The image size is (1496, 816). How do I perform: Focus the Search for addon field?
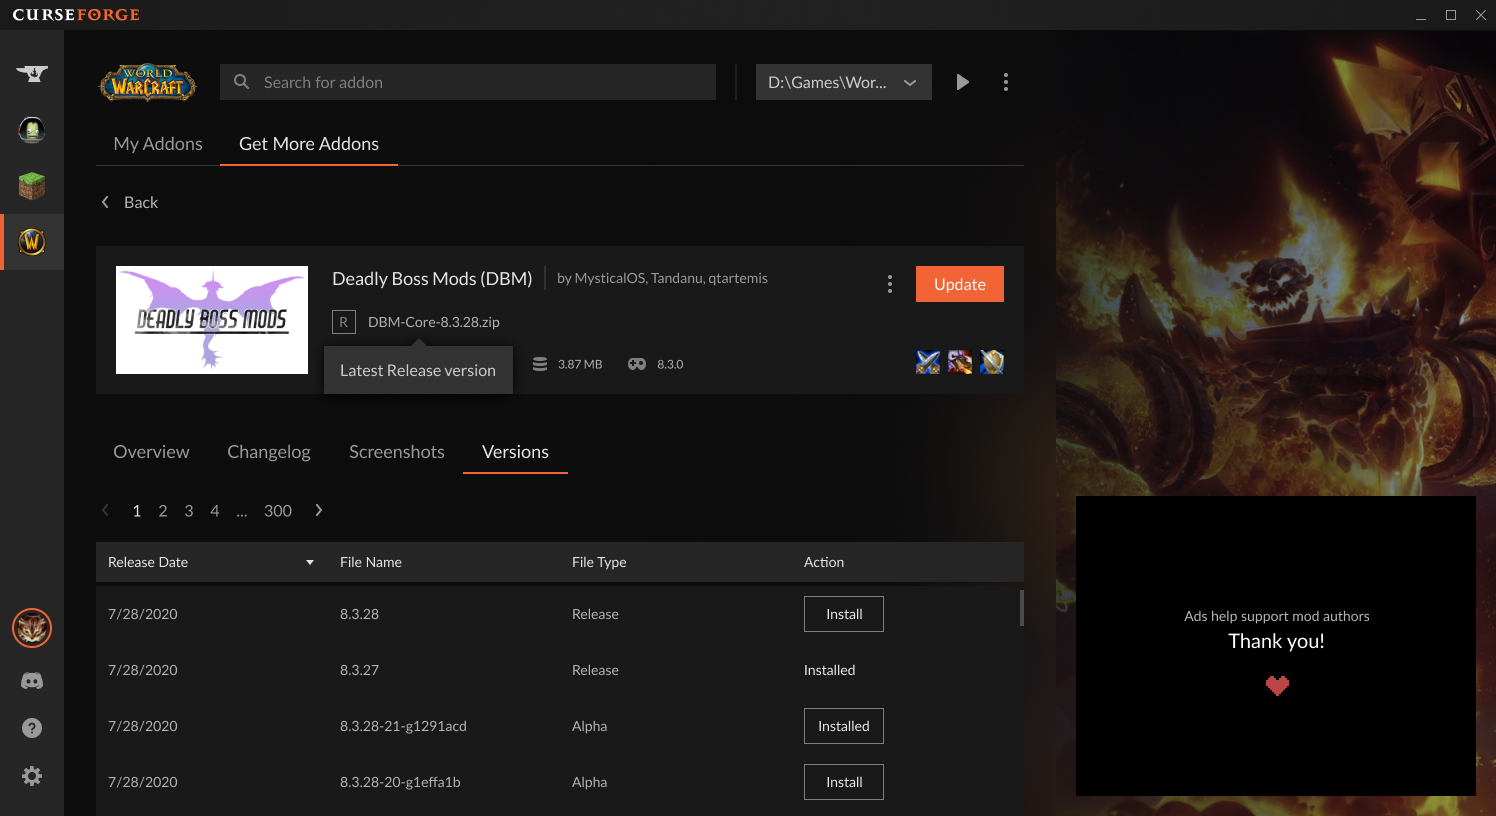click(468, 82)
